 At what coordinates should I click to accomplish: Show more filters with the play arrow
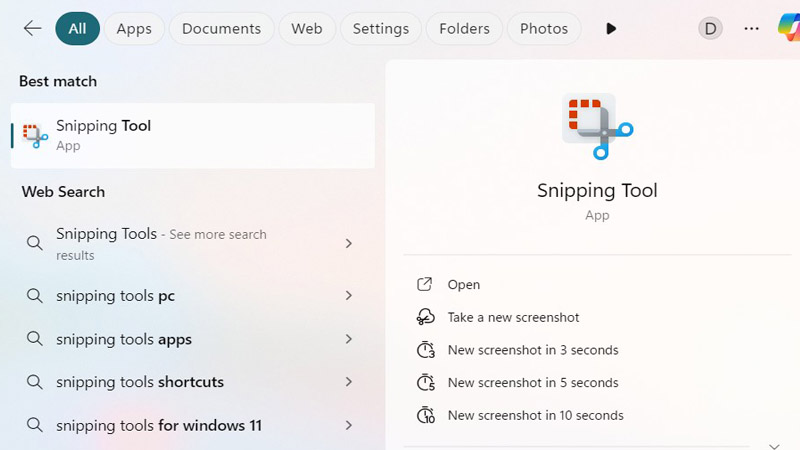pyautogui.click(x=611, y=29)
